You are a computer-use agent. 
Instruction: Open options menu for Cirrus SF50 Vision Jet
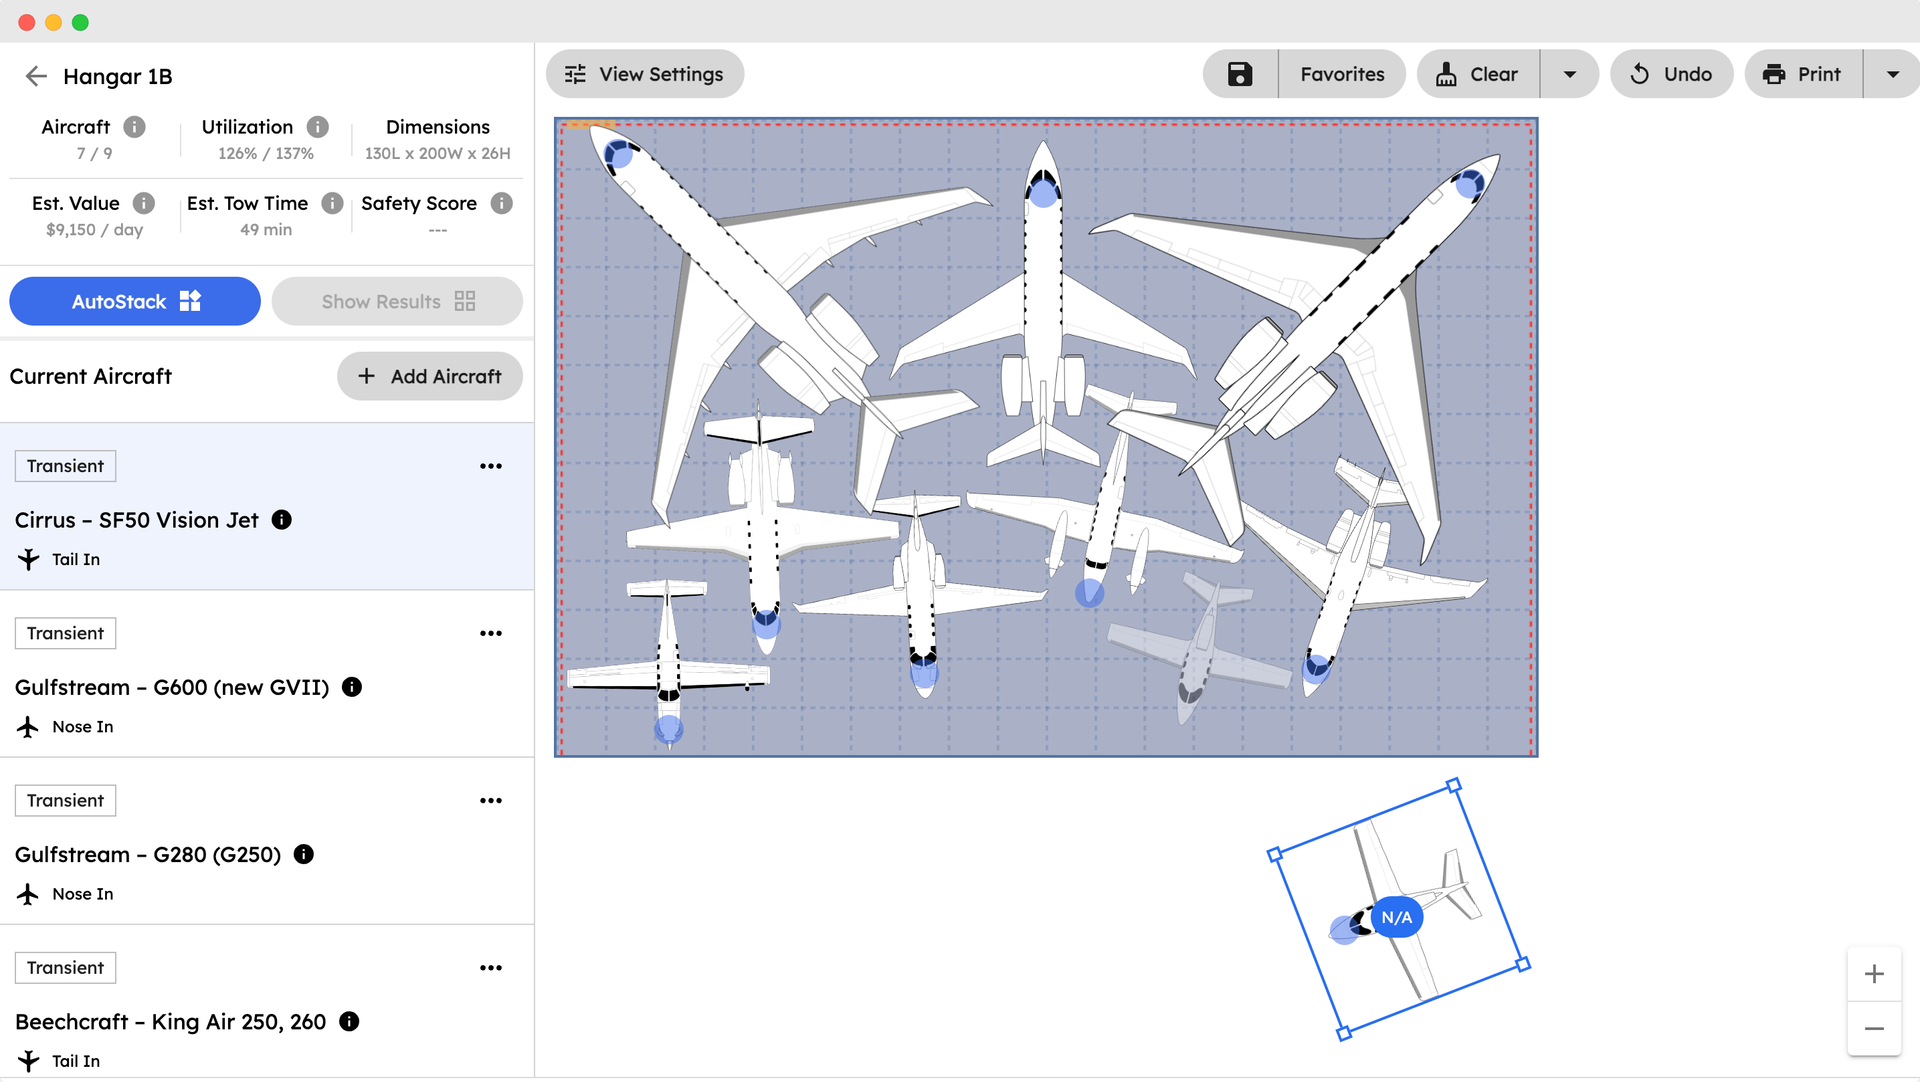(x=491, y=466)
